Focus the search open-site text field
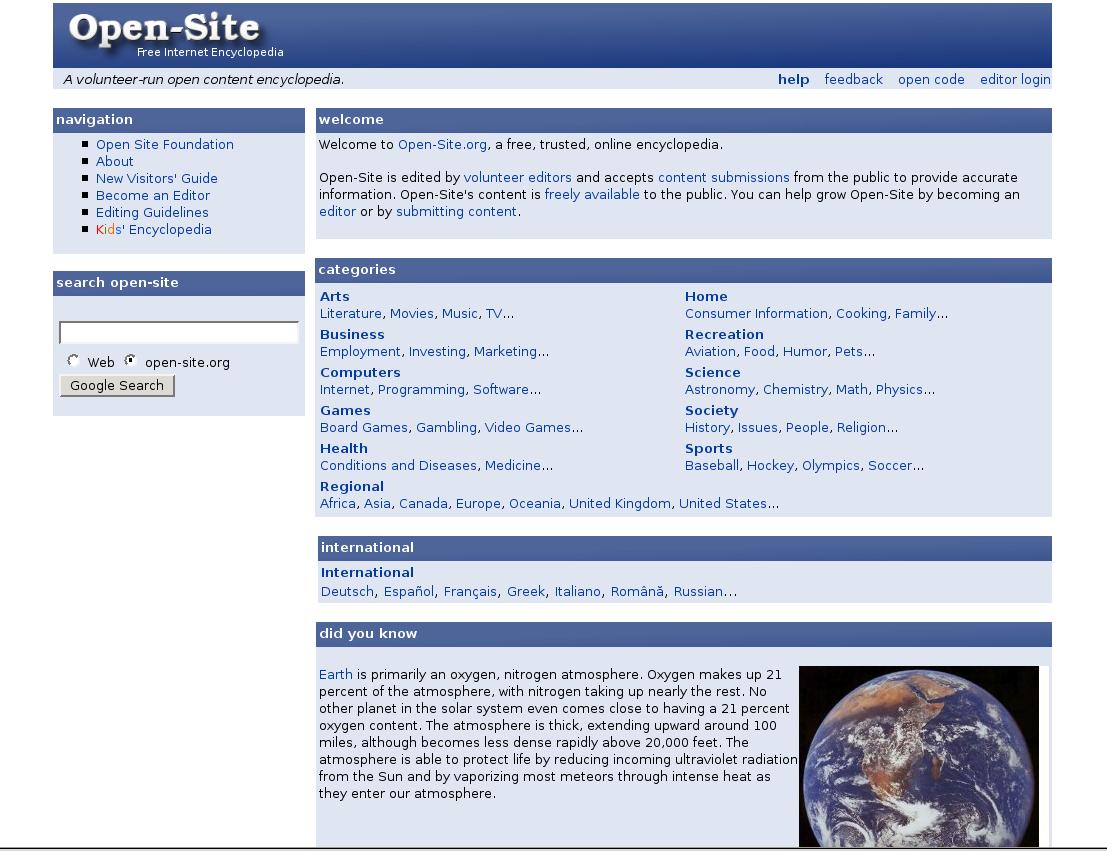Viewport: 1107px width, 851px height. click(179, 332)
